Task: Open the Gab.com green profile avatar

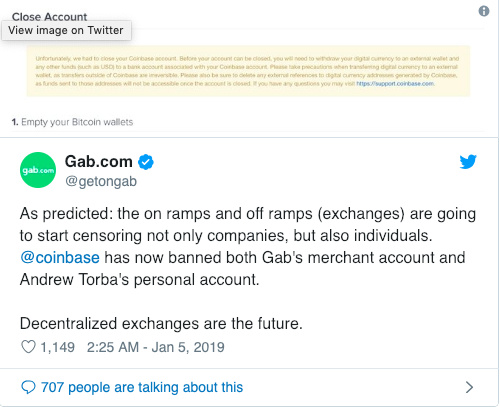Action: pyautogui.click(x=38, y=170)
